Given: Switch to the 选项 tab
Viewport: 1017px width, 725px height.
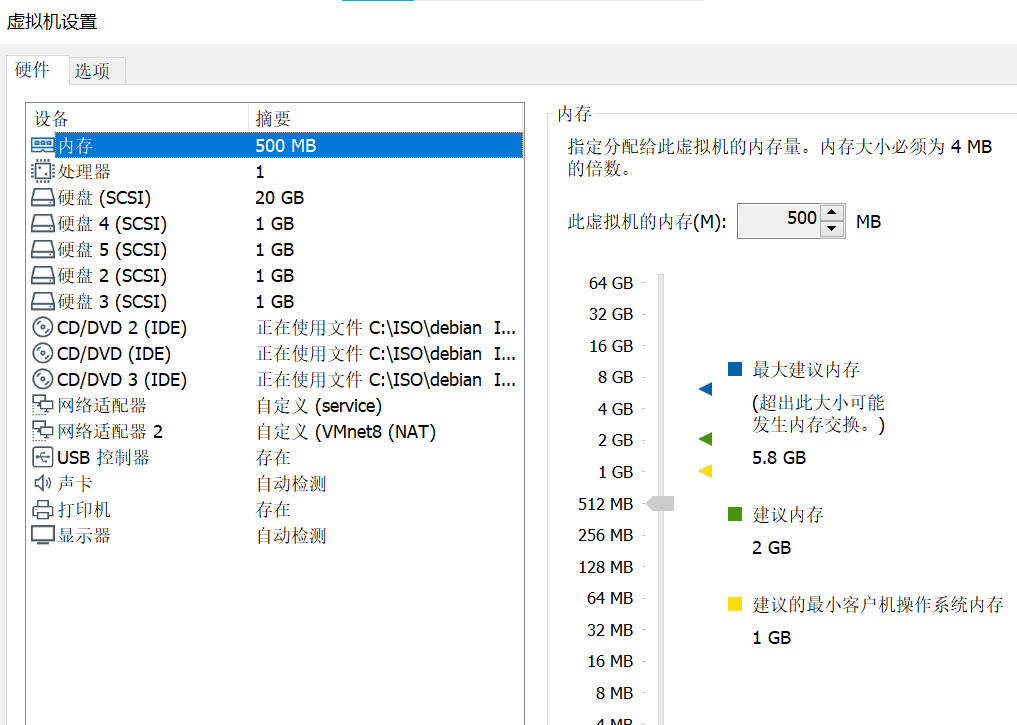Looking at the screenshot, I should [x=92, y=71].
